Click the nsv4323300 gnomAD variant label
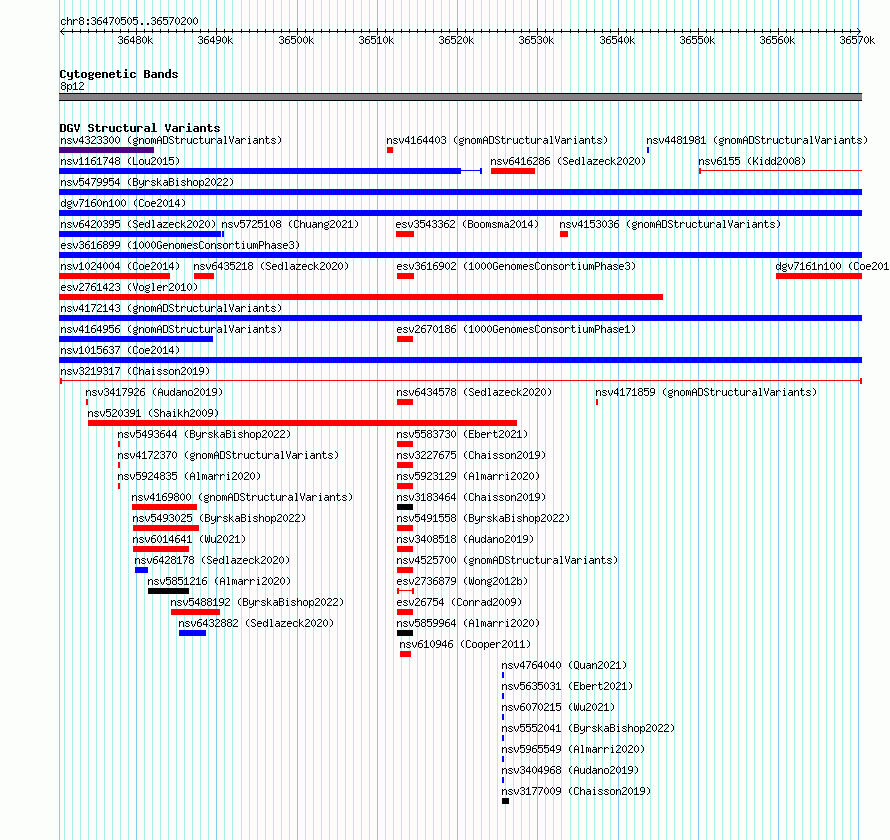This screenshot has height=840, width=890. pyautogui.click(x=171, y=140)
